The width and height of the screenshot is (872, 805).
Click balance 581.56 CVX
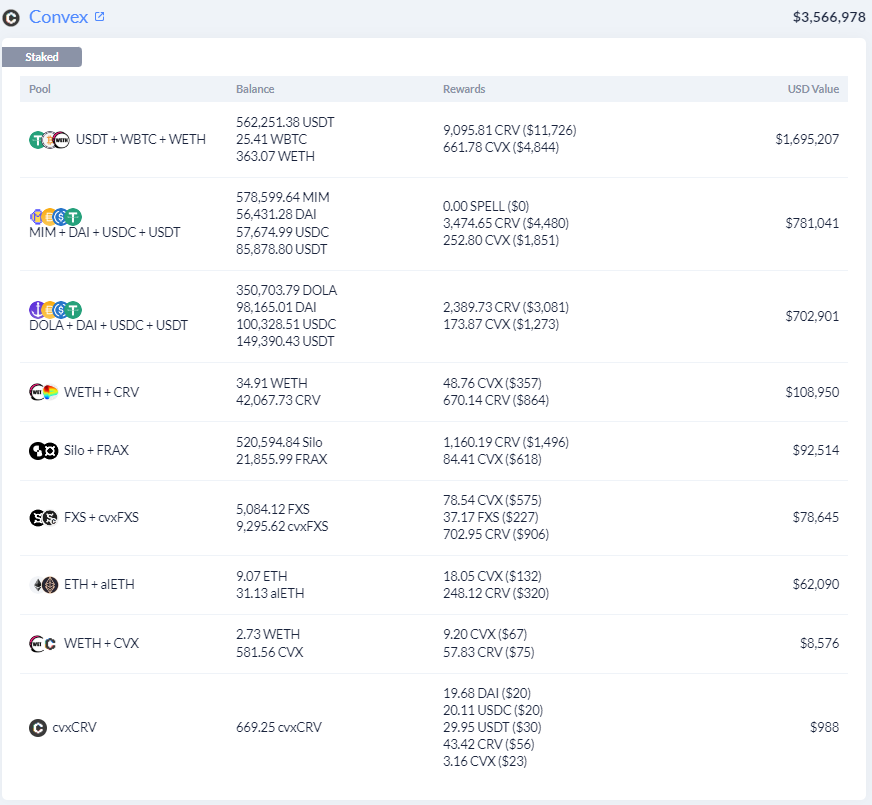tap(270, 653)
